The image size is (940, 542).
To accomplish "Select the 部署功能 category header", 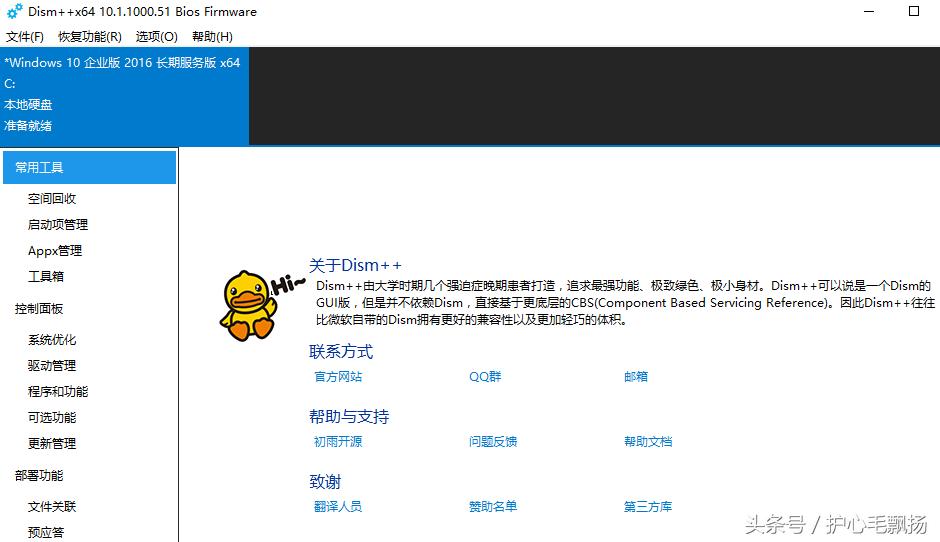I will point(39,475).
